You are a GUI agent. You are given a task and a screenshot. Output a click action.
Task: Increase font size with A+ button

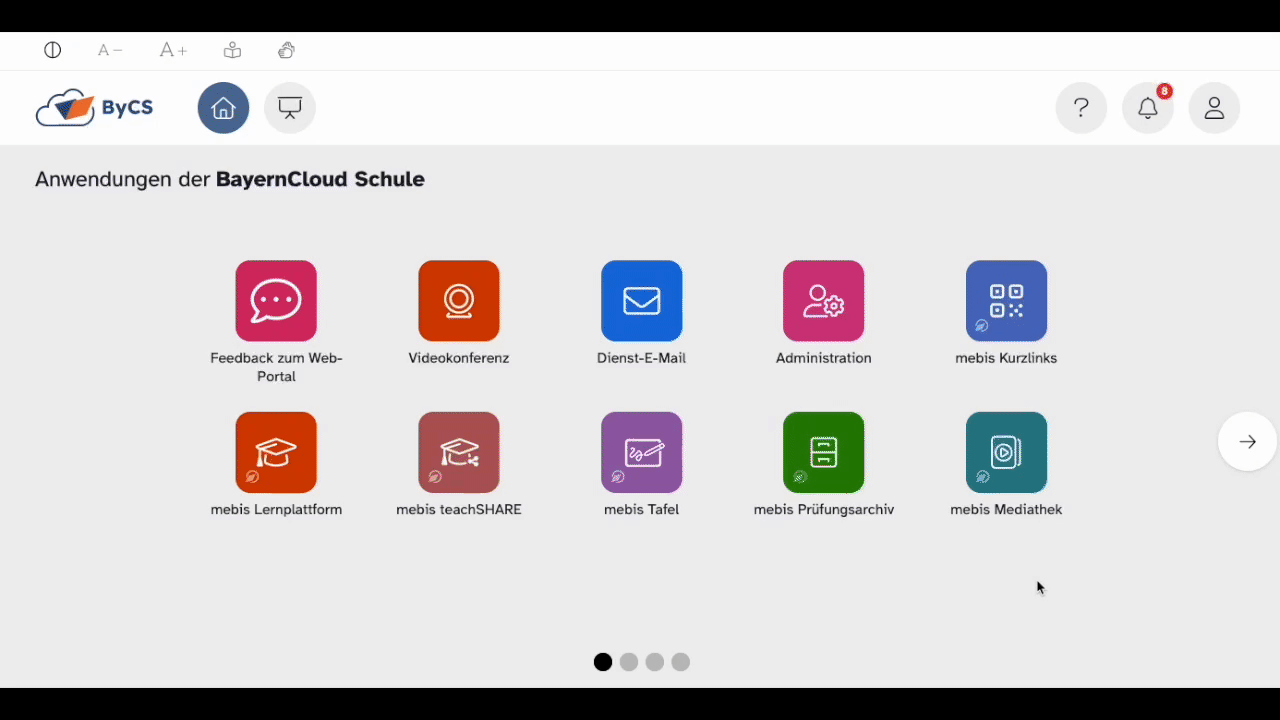[173, 50]
